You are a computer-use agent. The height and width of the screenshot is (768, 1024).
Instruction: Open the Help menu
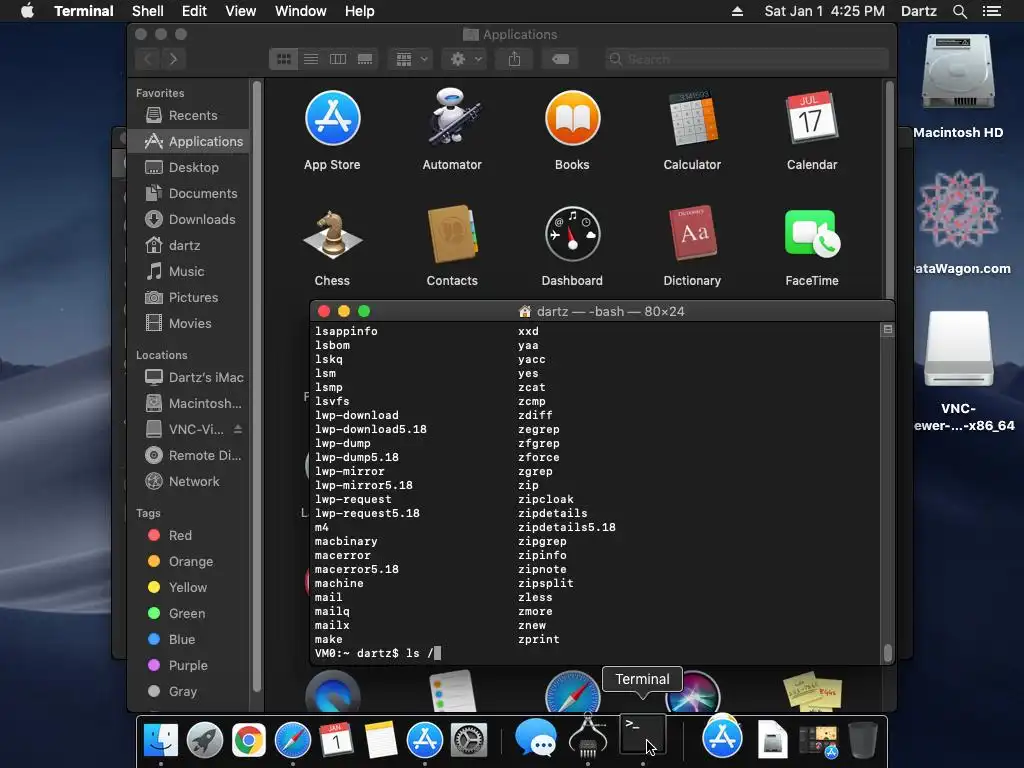(x=360, y=11)
